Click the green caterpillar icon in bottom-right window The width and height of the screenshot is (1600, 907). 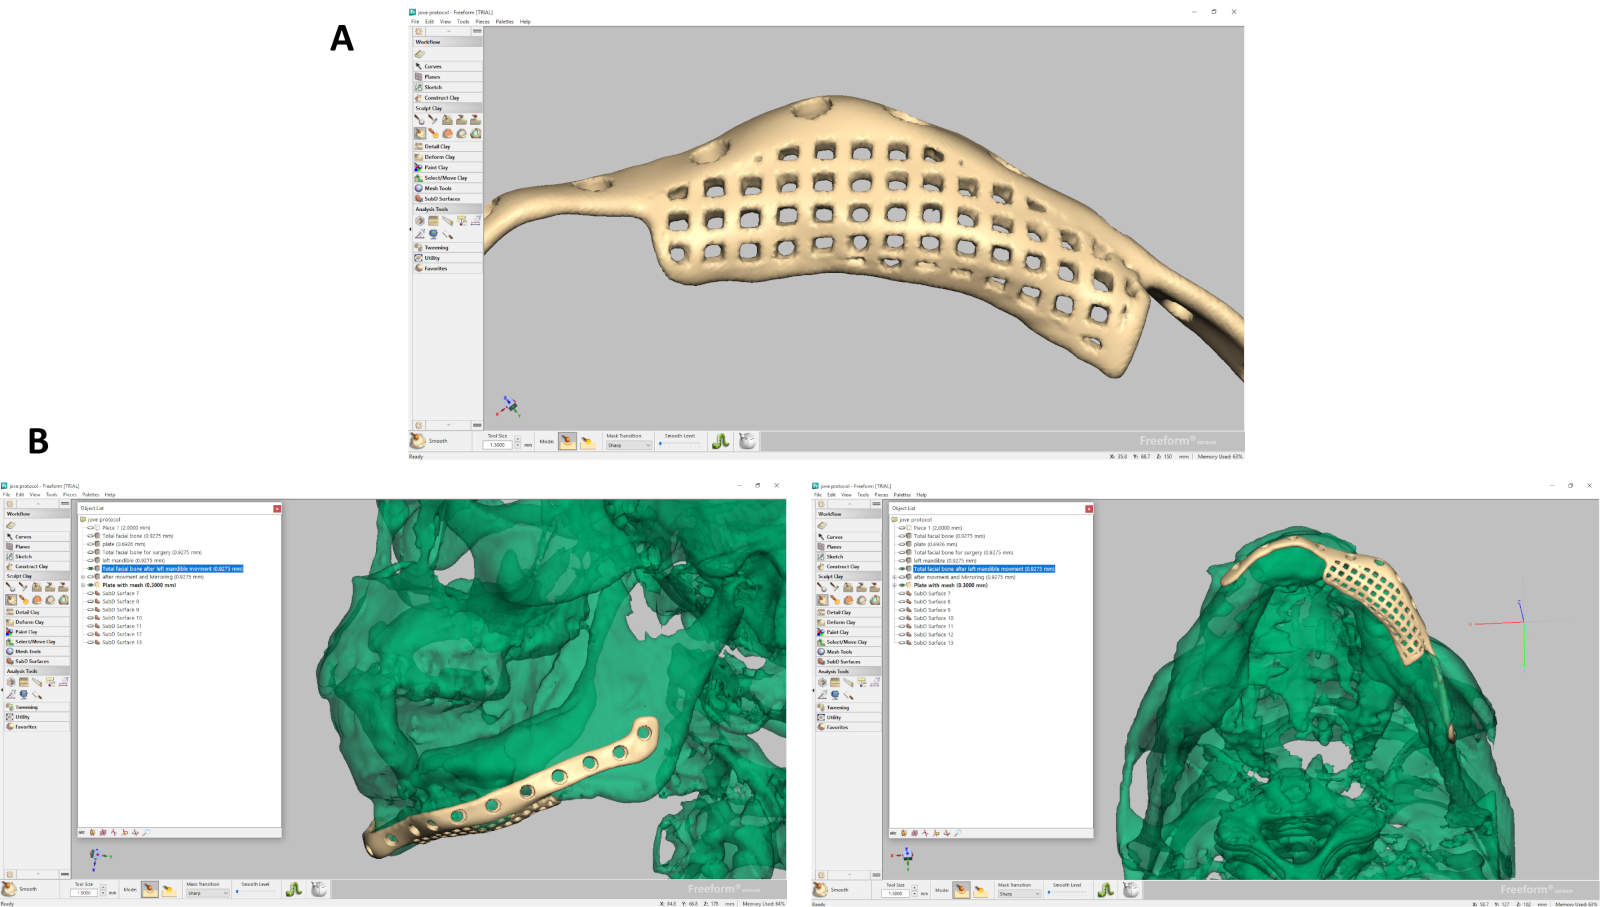(x=1105, y=889)
